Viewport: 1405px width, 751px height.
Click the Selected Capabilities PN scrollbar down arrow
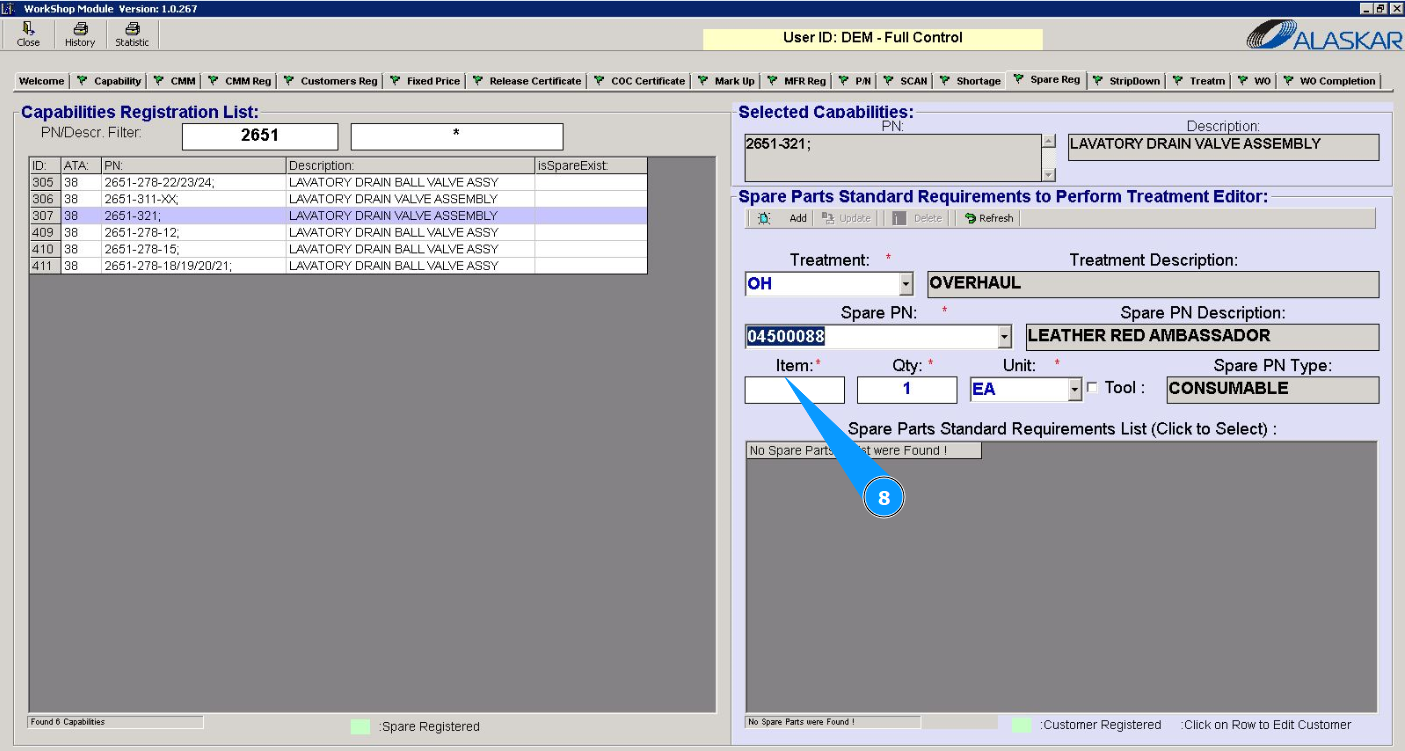click(x=1049, y=174)
